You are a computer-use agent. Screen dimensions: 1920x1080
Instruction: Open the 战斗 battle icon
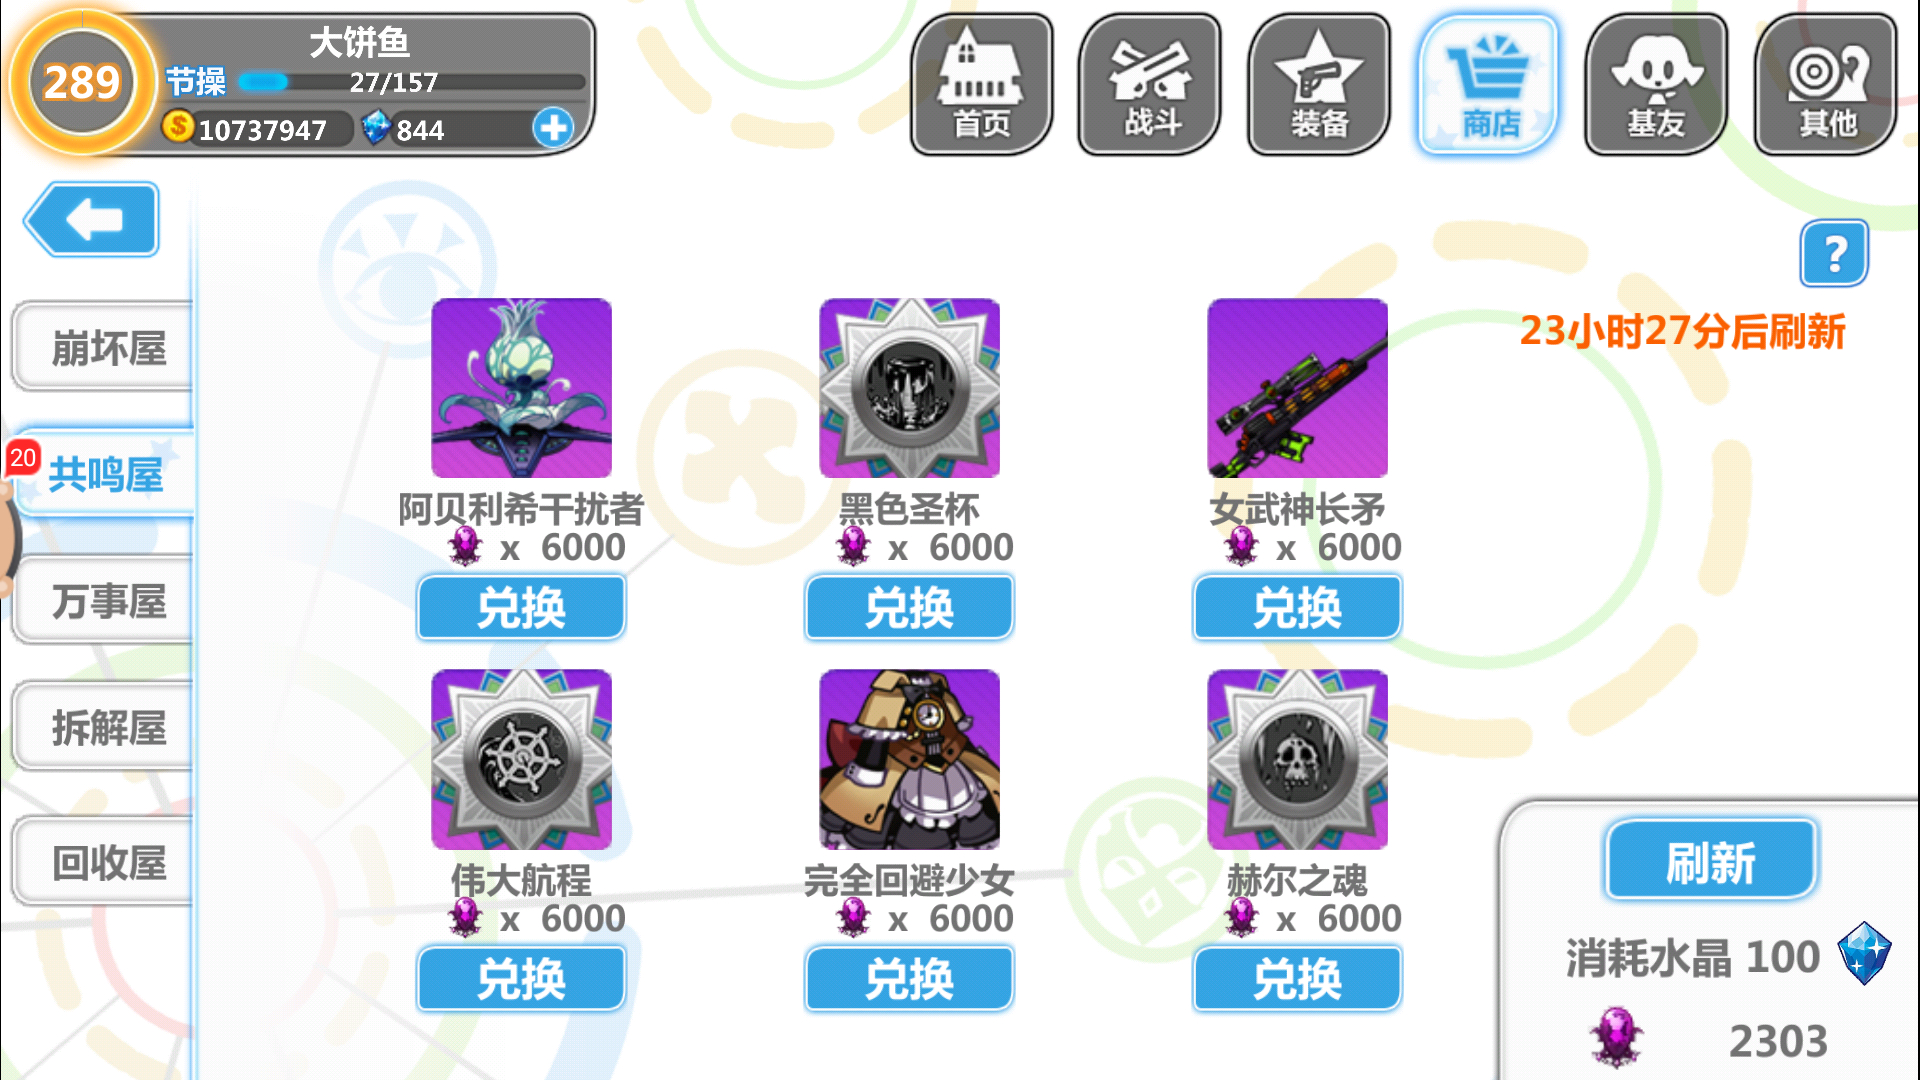[1150, 84]
